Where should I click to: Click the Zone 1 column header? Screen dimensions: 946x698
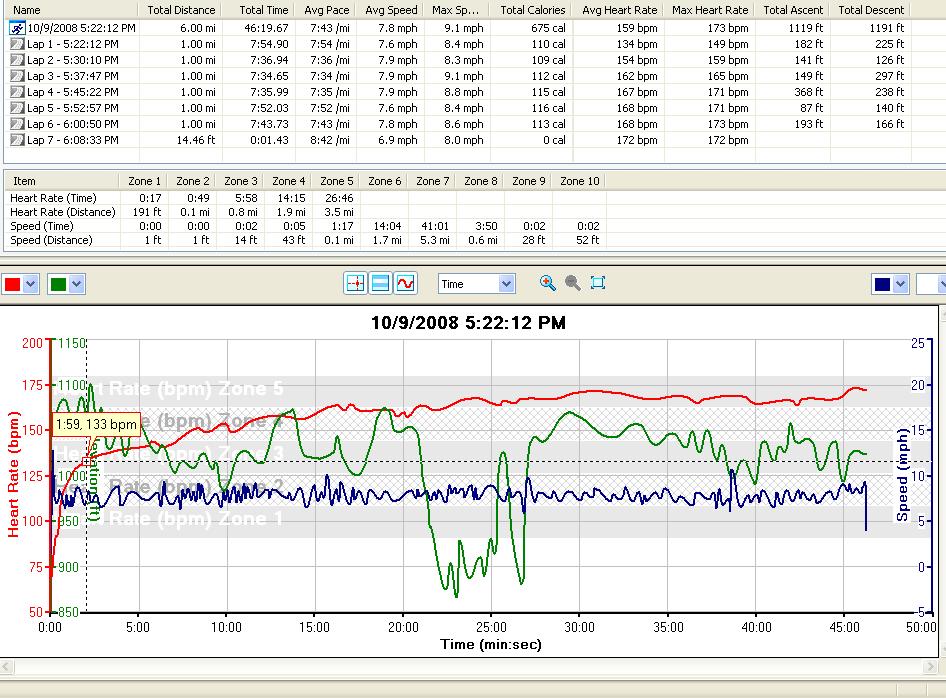(x=144, y=181)
